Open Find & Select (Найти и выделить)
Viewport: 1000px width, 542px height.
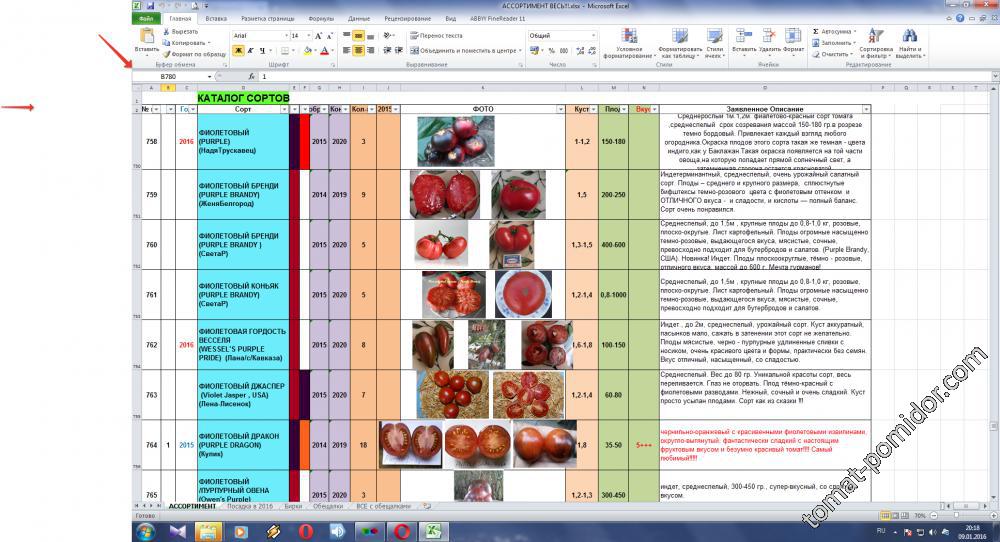[x=910, y=43]
